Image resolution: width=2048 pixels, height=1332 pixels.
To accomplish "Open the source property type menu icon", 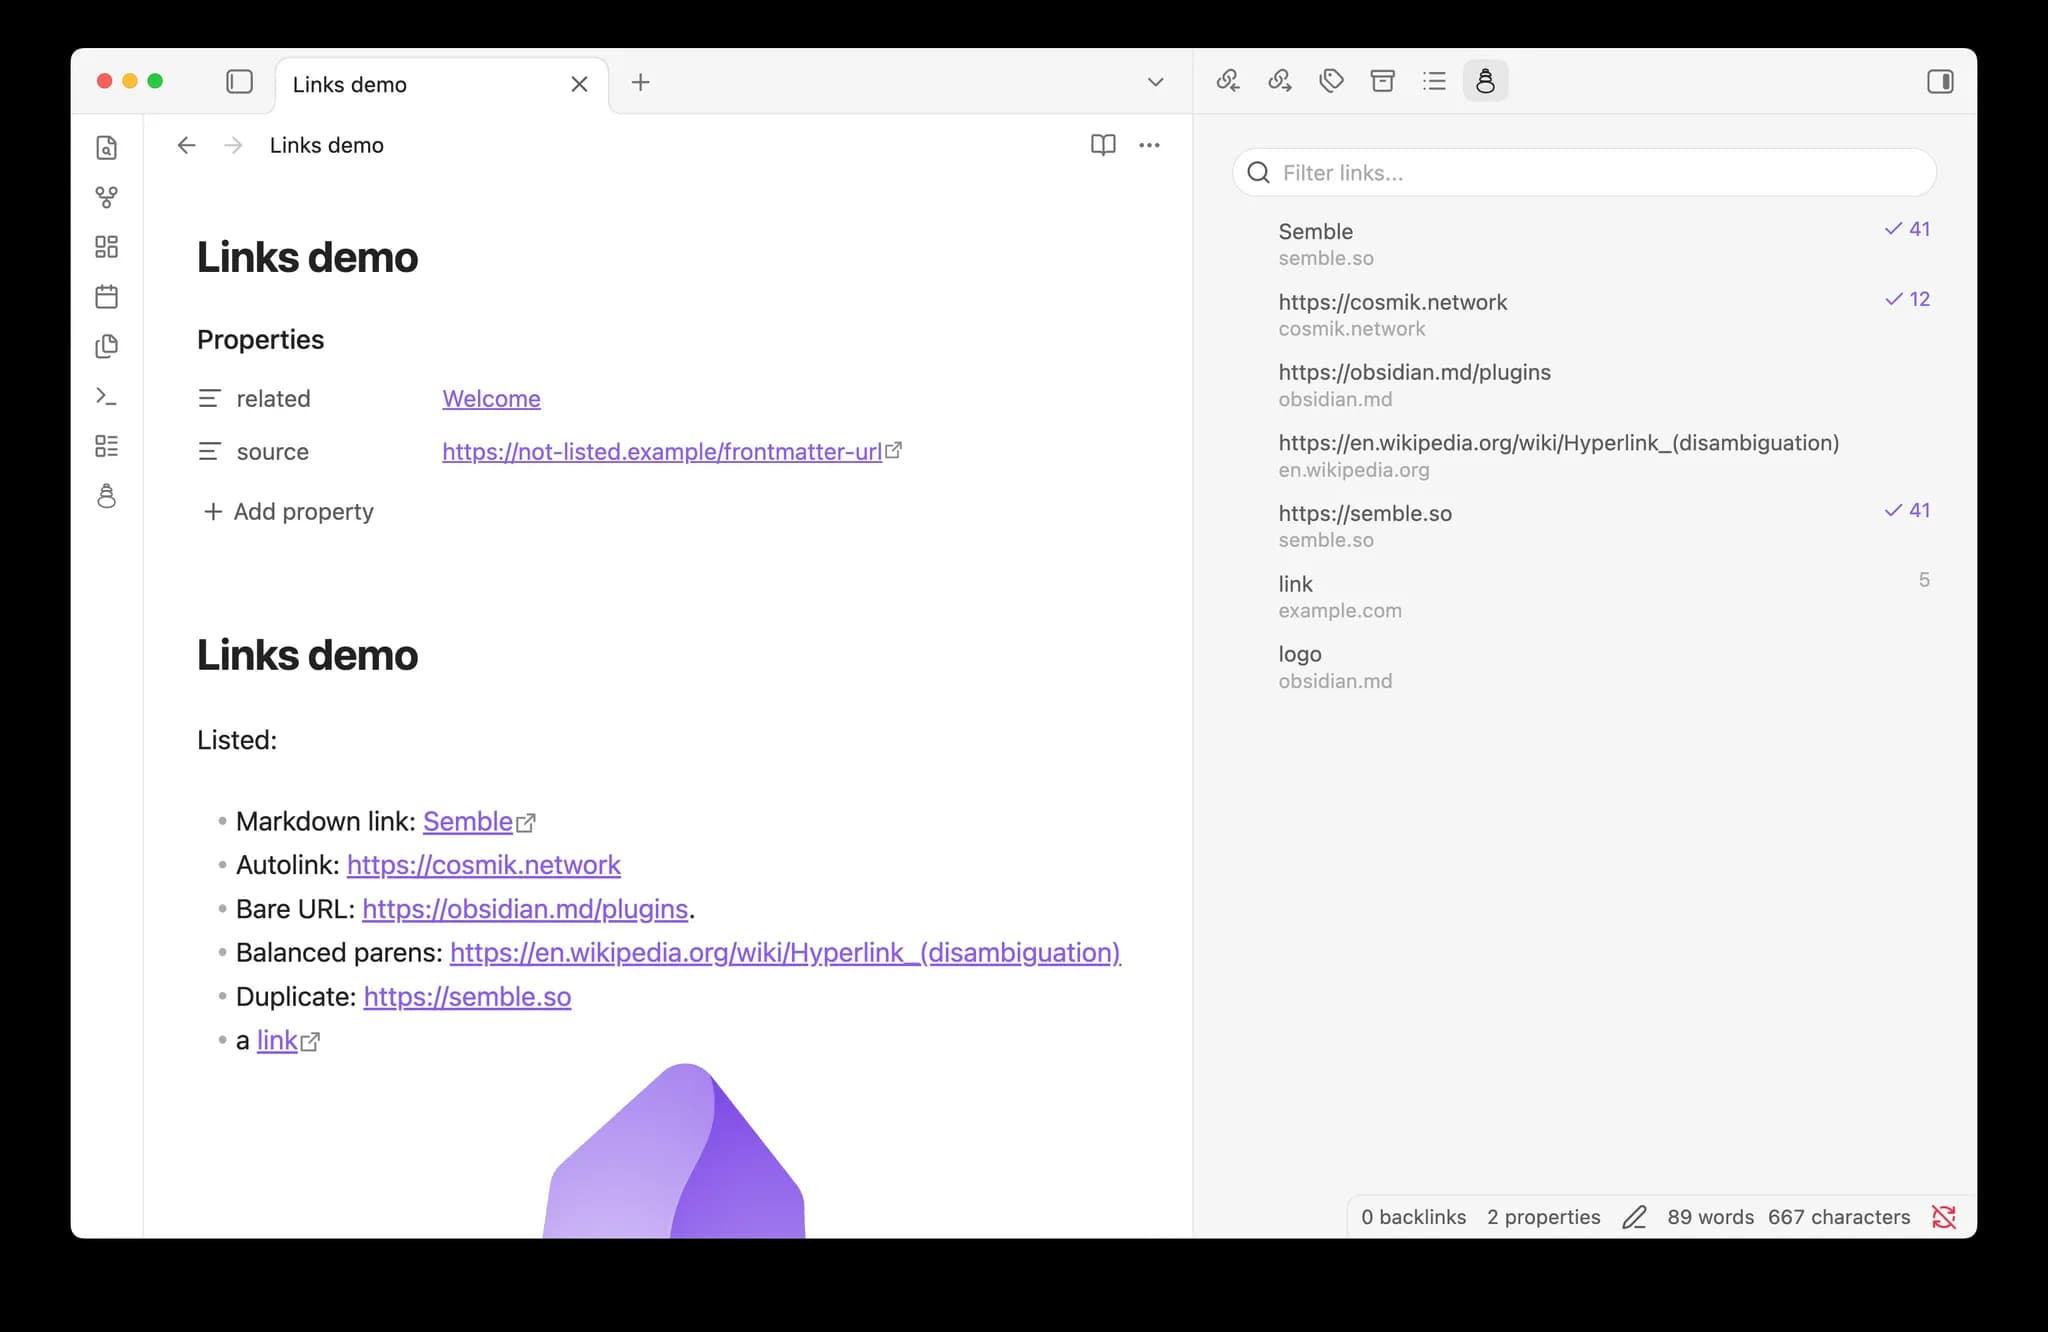I will pyautogui.click(x=209, y=452).
